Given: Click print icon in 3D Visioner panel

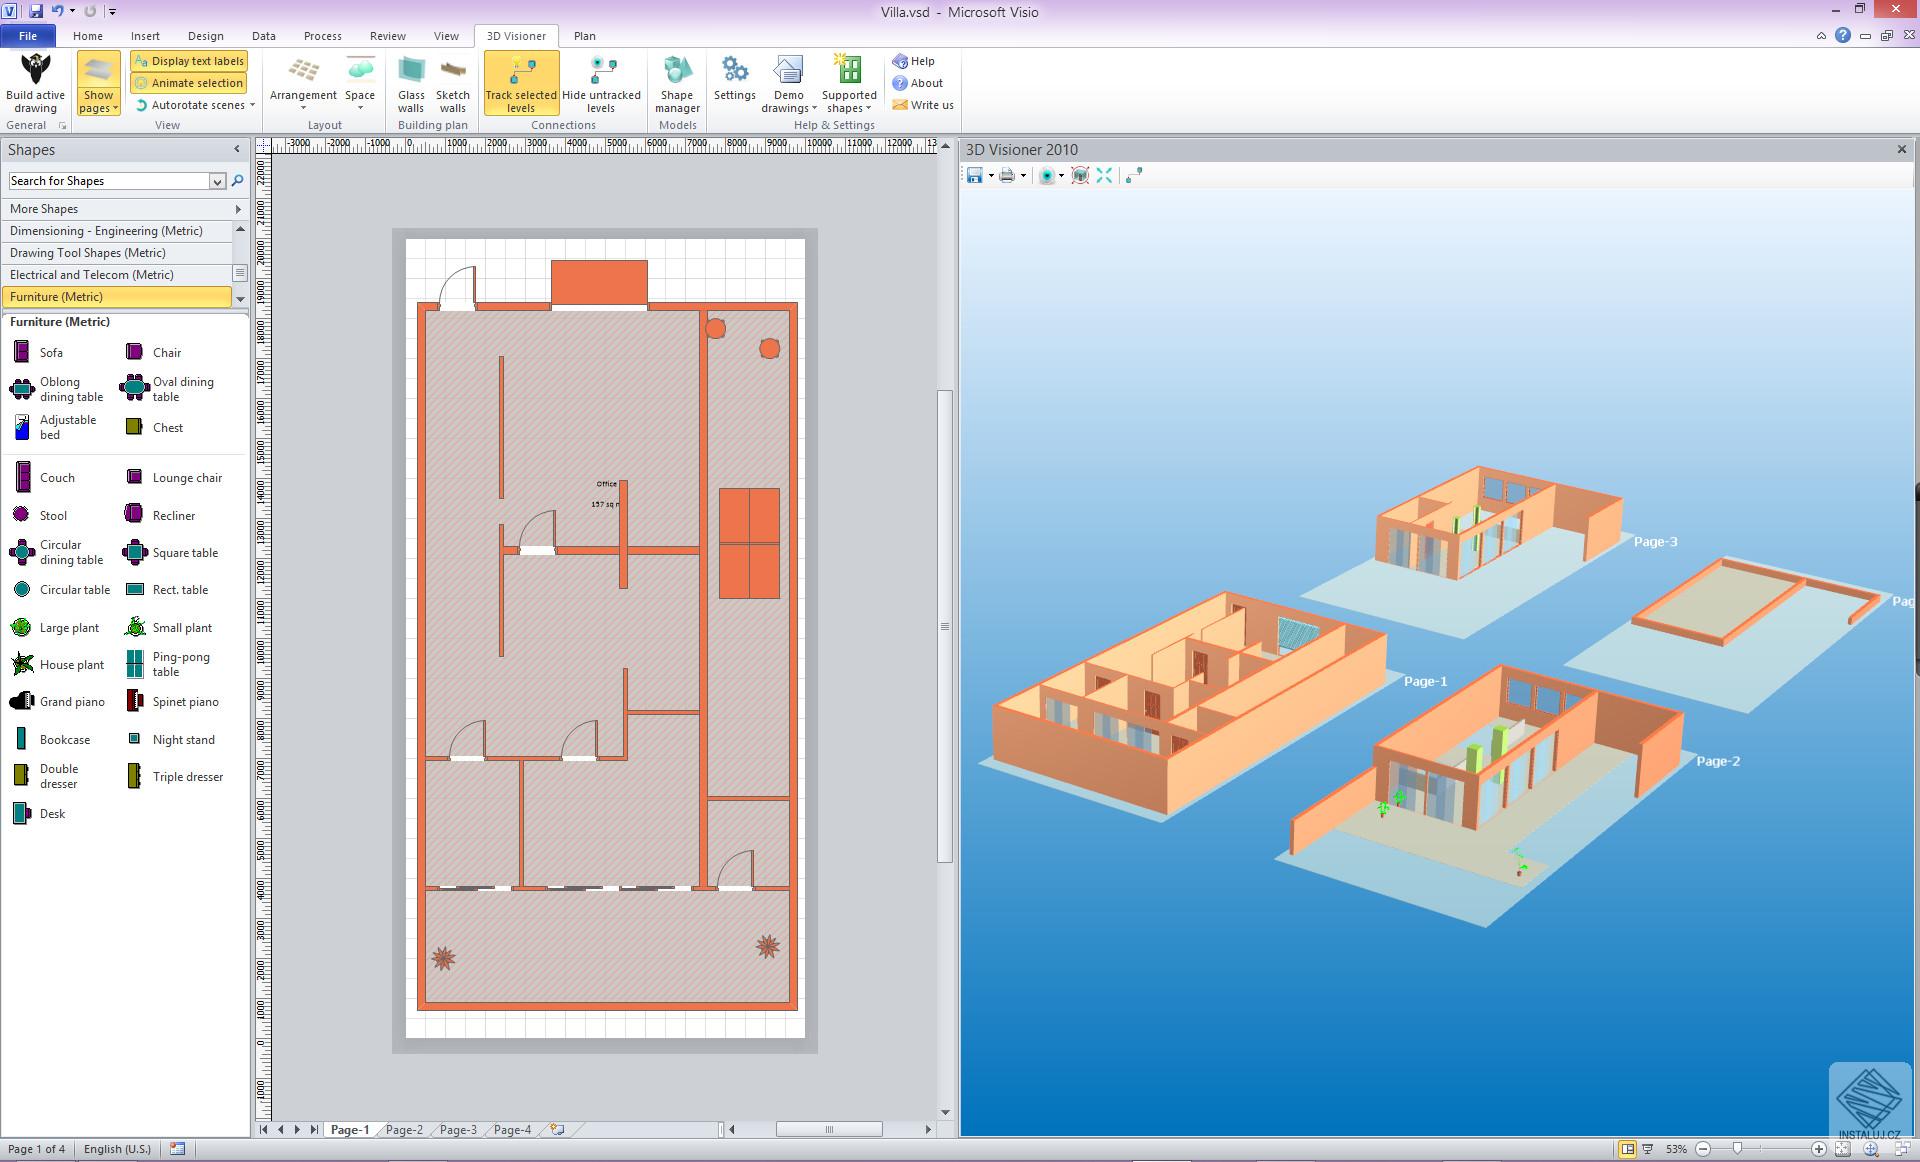Looking at the screenshot, I should [1007, 175].
